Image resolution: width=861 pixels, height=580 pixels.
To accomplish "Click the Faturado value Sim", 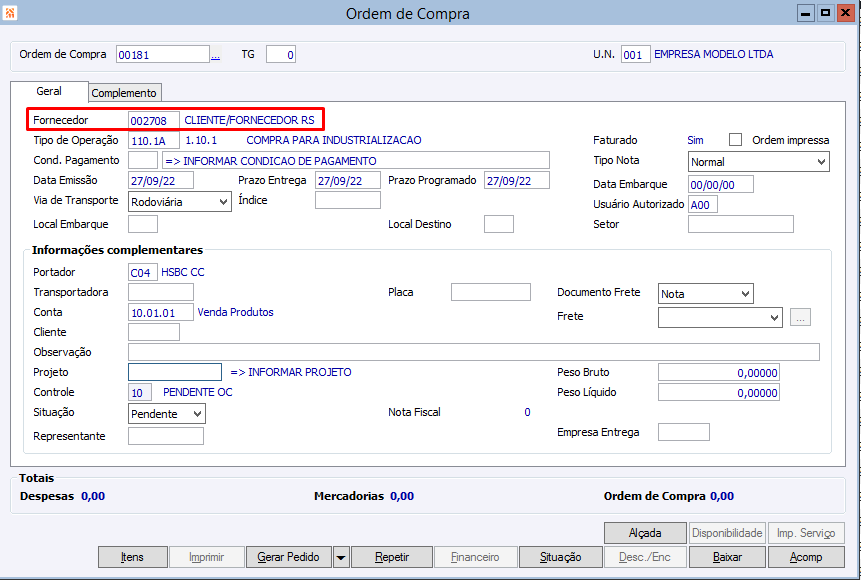I will 695,140.
